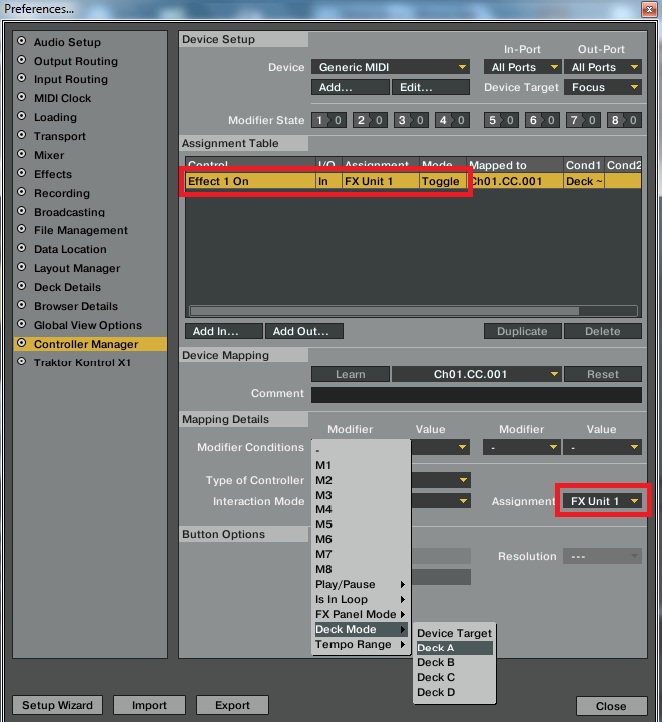Click Modifier State 1 indicator

(x=329, y=120)
